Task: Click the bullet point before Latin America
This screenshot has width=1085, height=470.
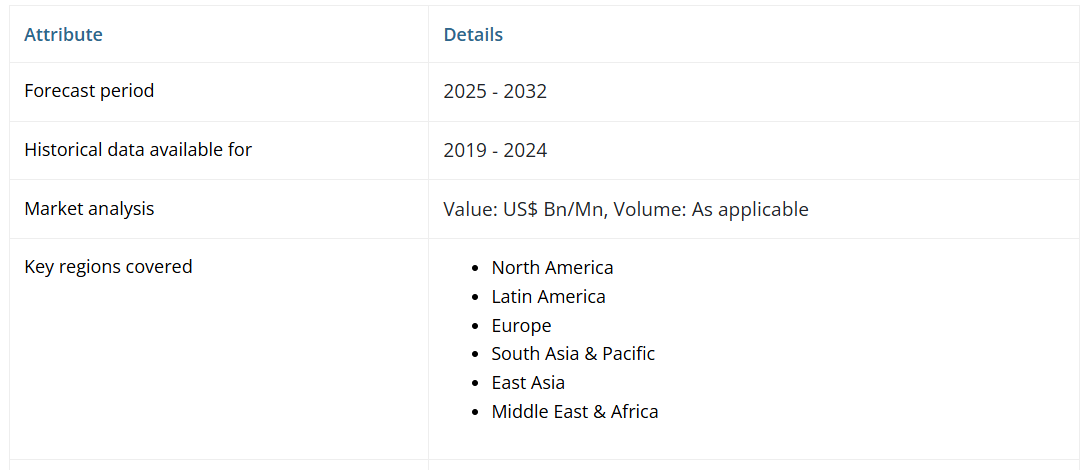Action: 476,298
